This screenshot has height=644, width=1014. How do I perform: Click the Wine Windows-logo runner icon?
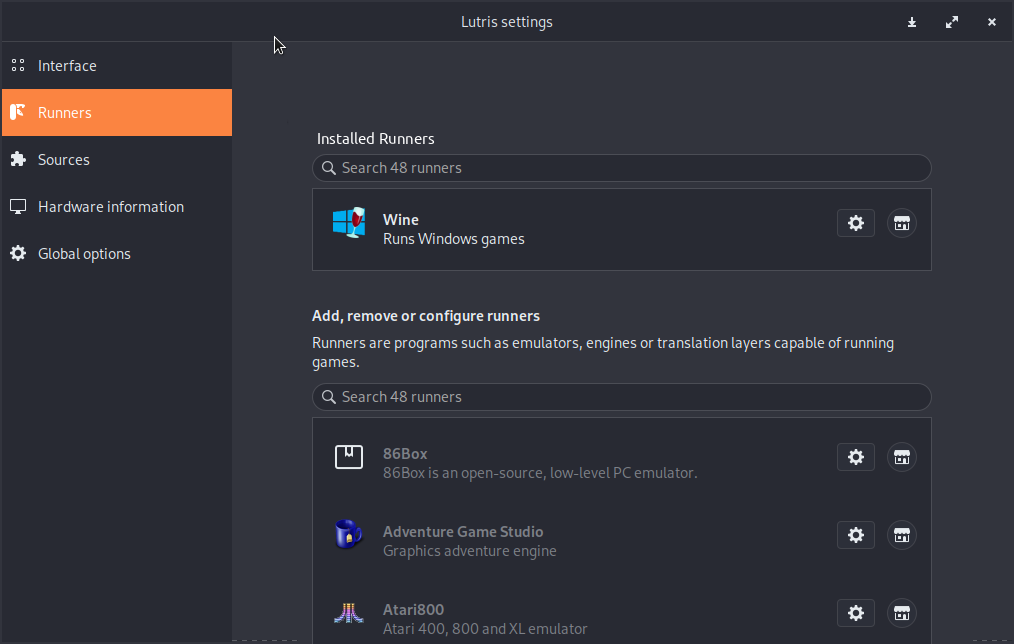[x=349, y=223]
